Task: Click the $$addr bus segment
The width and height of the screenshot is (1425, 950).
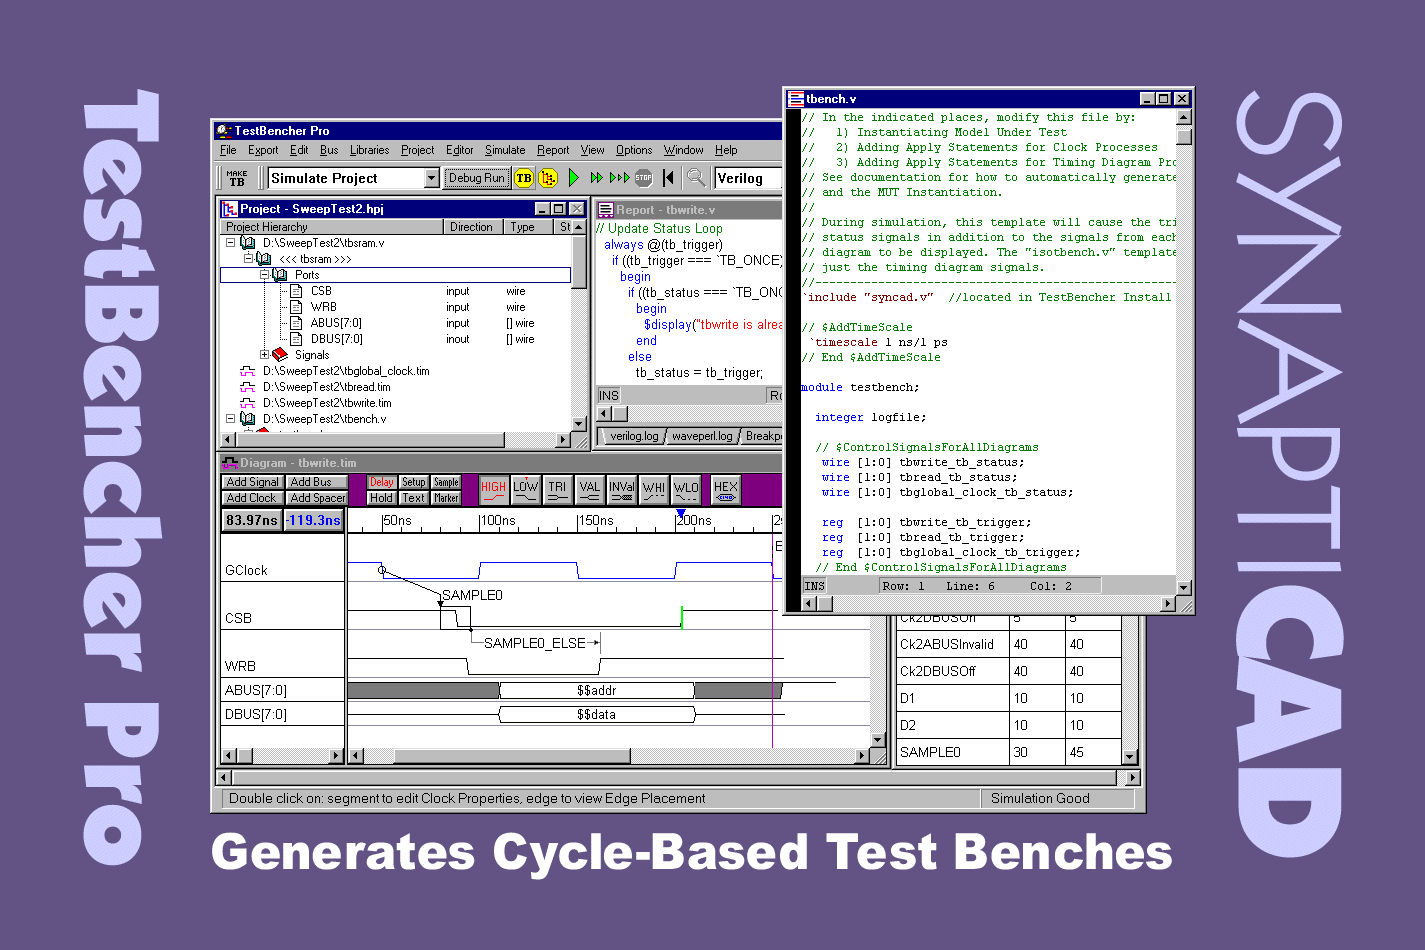Action: coord(597,690)
